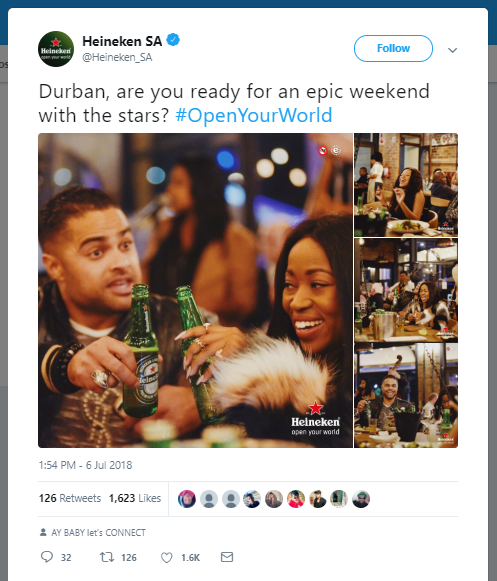497x581 pixels.
Task: Open the @Heineken_SA handle link
Action: pos(117,57)
